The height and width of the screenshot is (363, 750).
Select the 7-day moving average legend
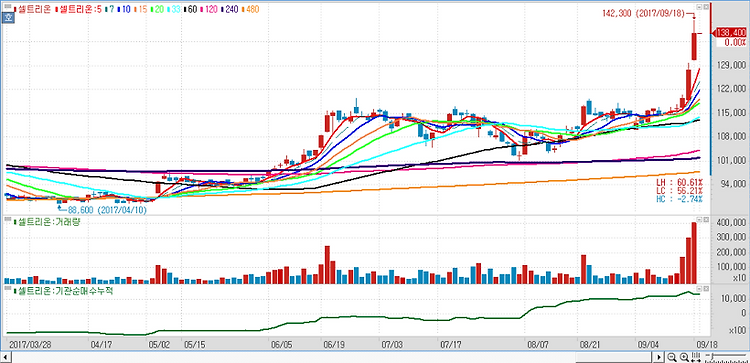point(110,9)
